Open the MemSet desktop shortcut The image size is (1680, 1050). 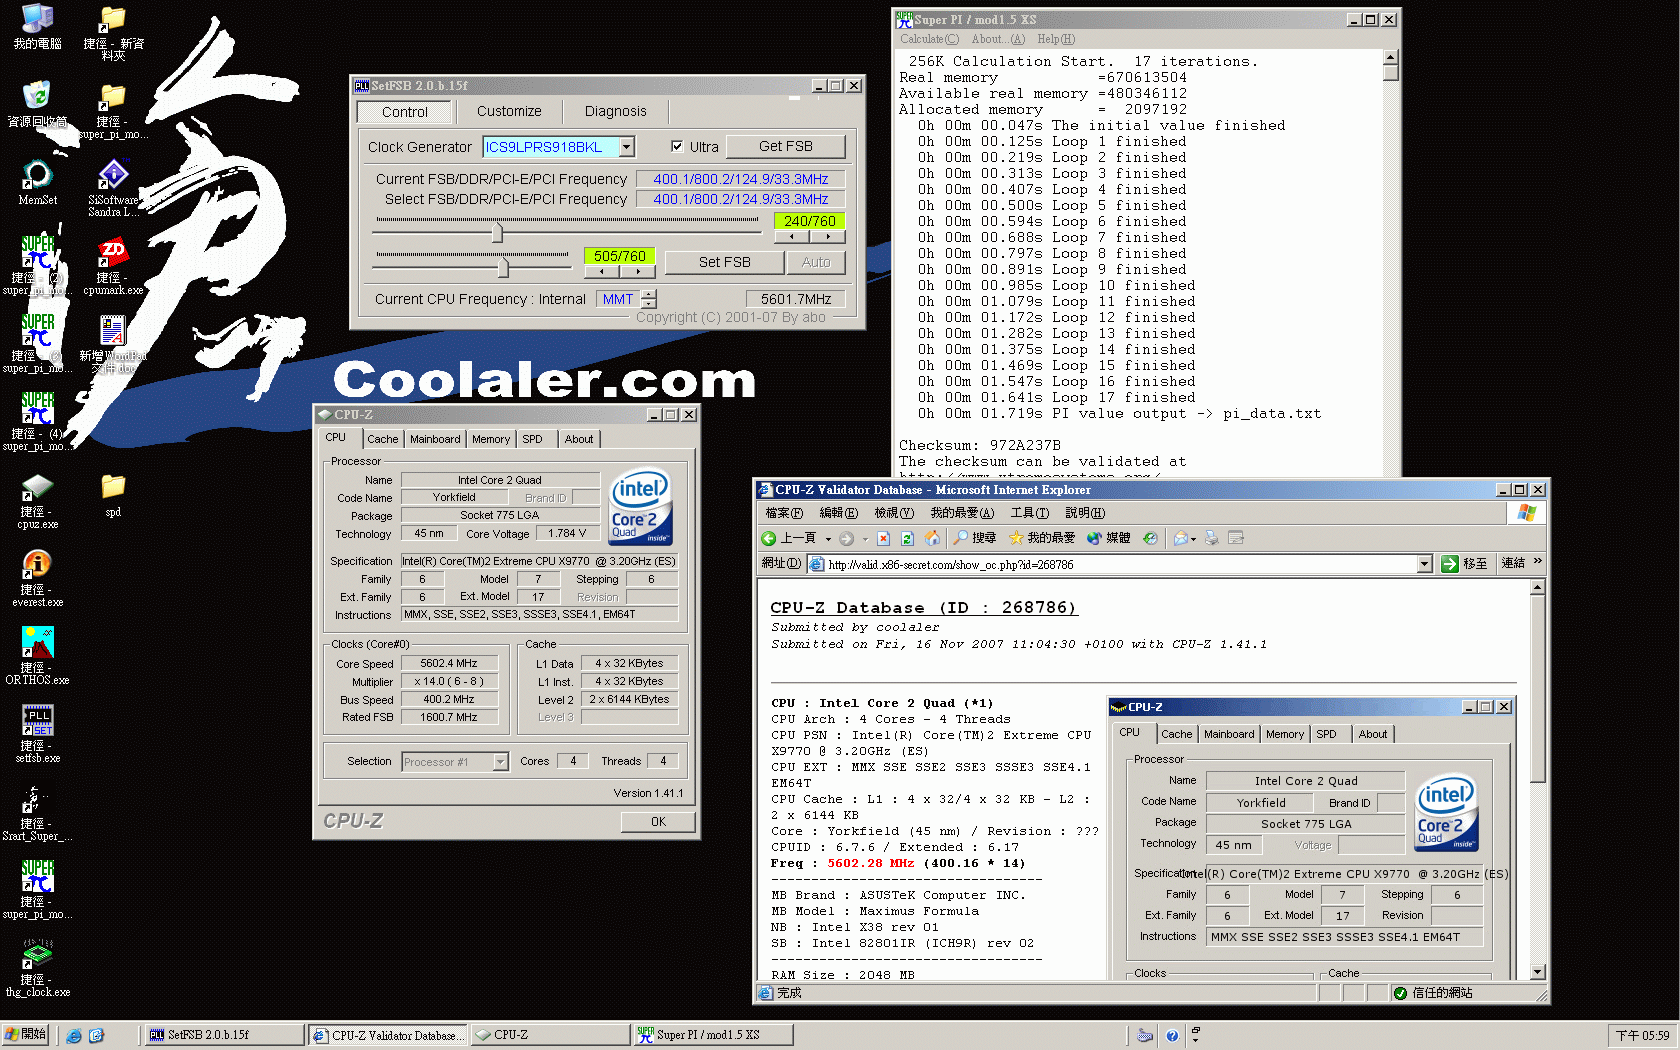coord(37,182)
